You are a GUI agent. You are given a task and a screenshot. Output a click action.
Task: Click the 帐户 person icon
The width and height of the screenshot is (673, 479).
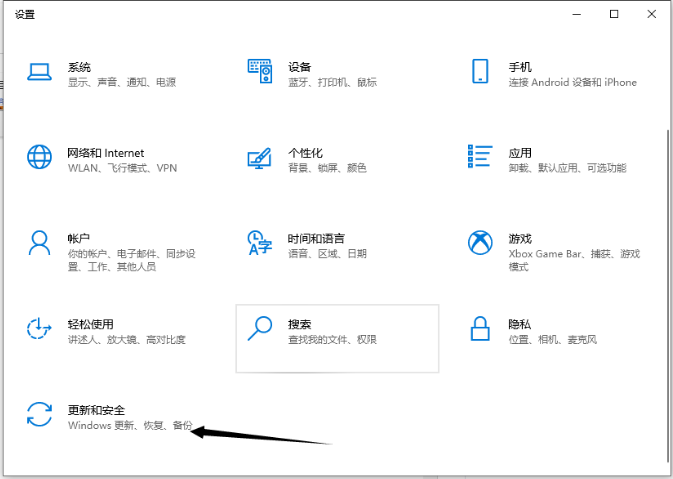tap(39, 243)
